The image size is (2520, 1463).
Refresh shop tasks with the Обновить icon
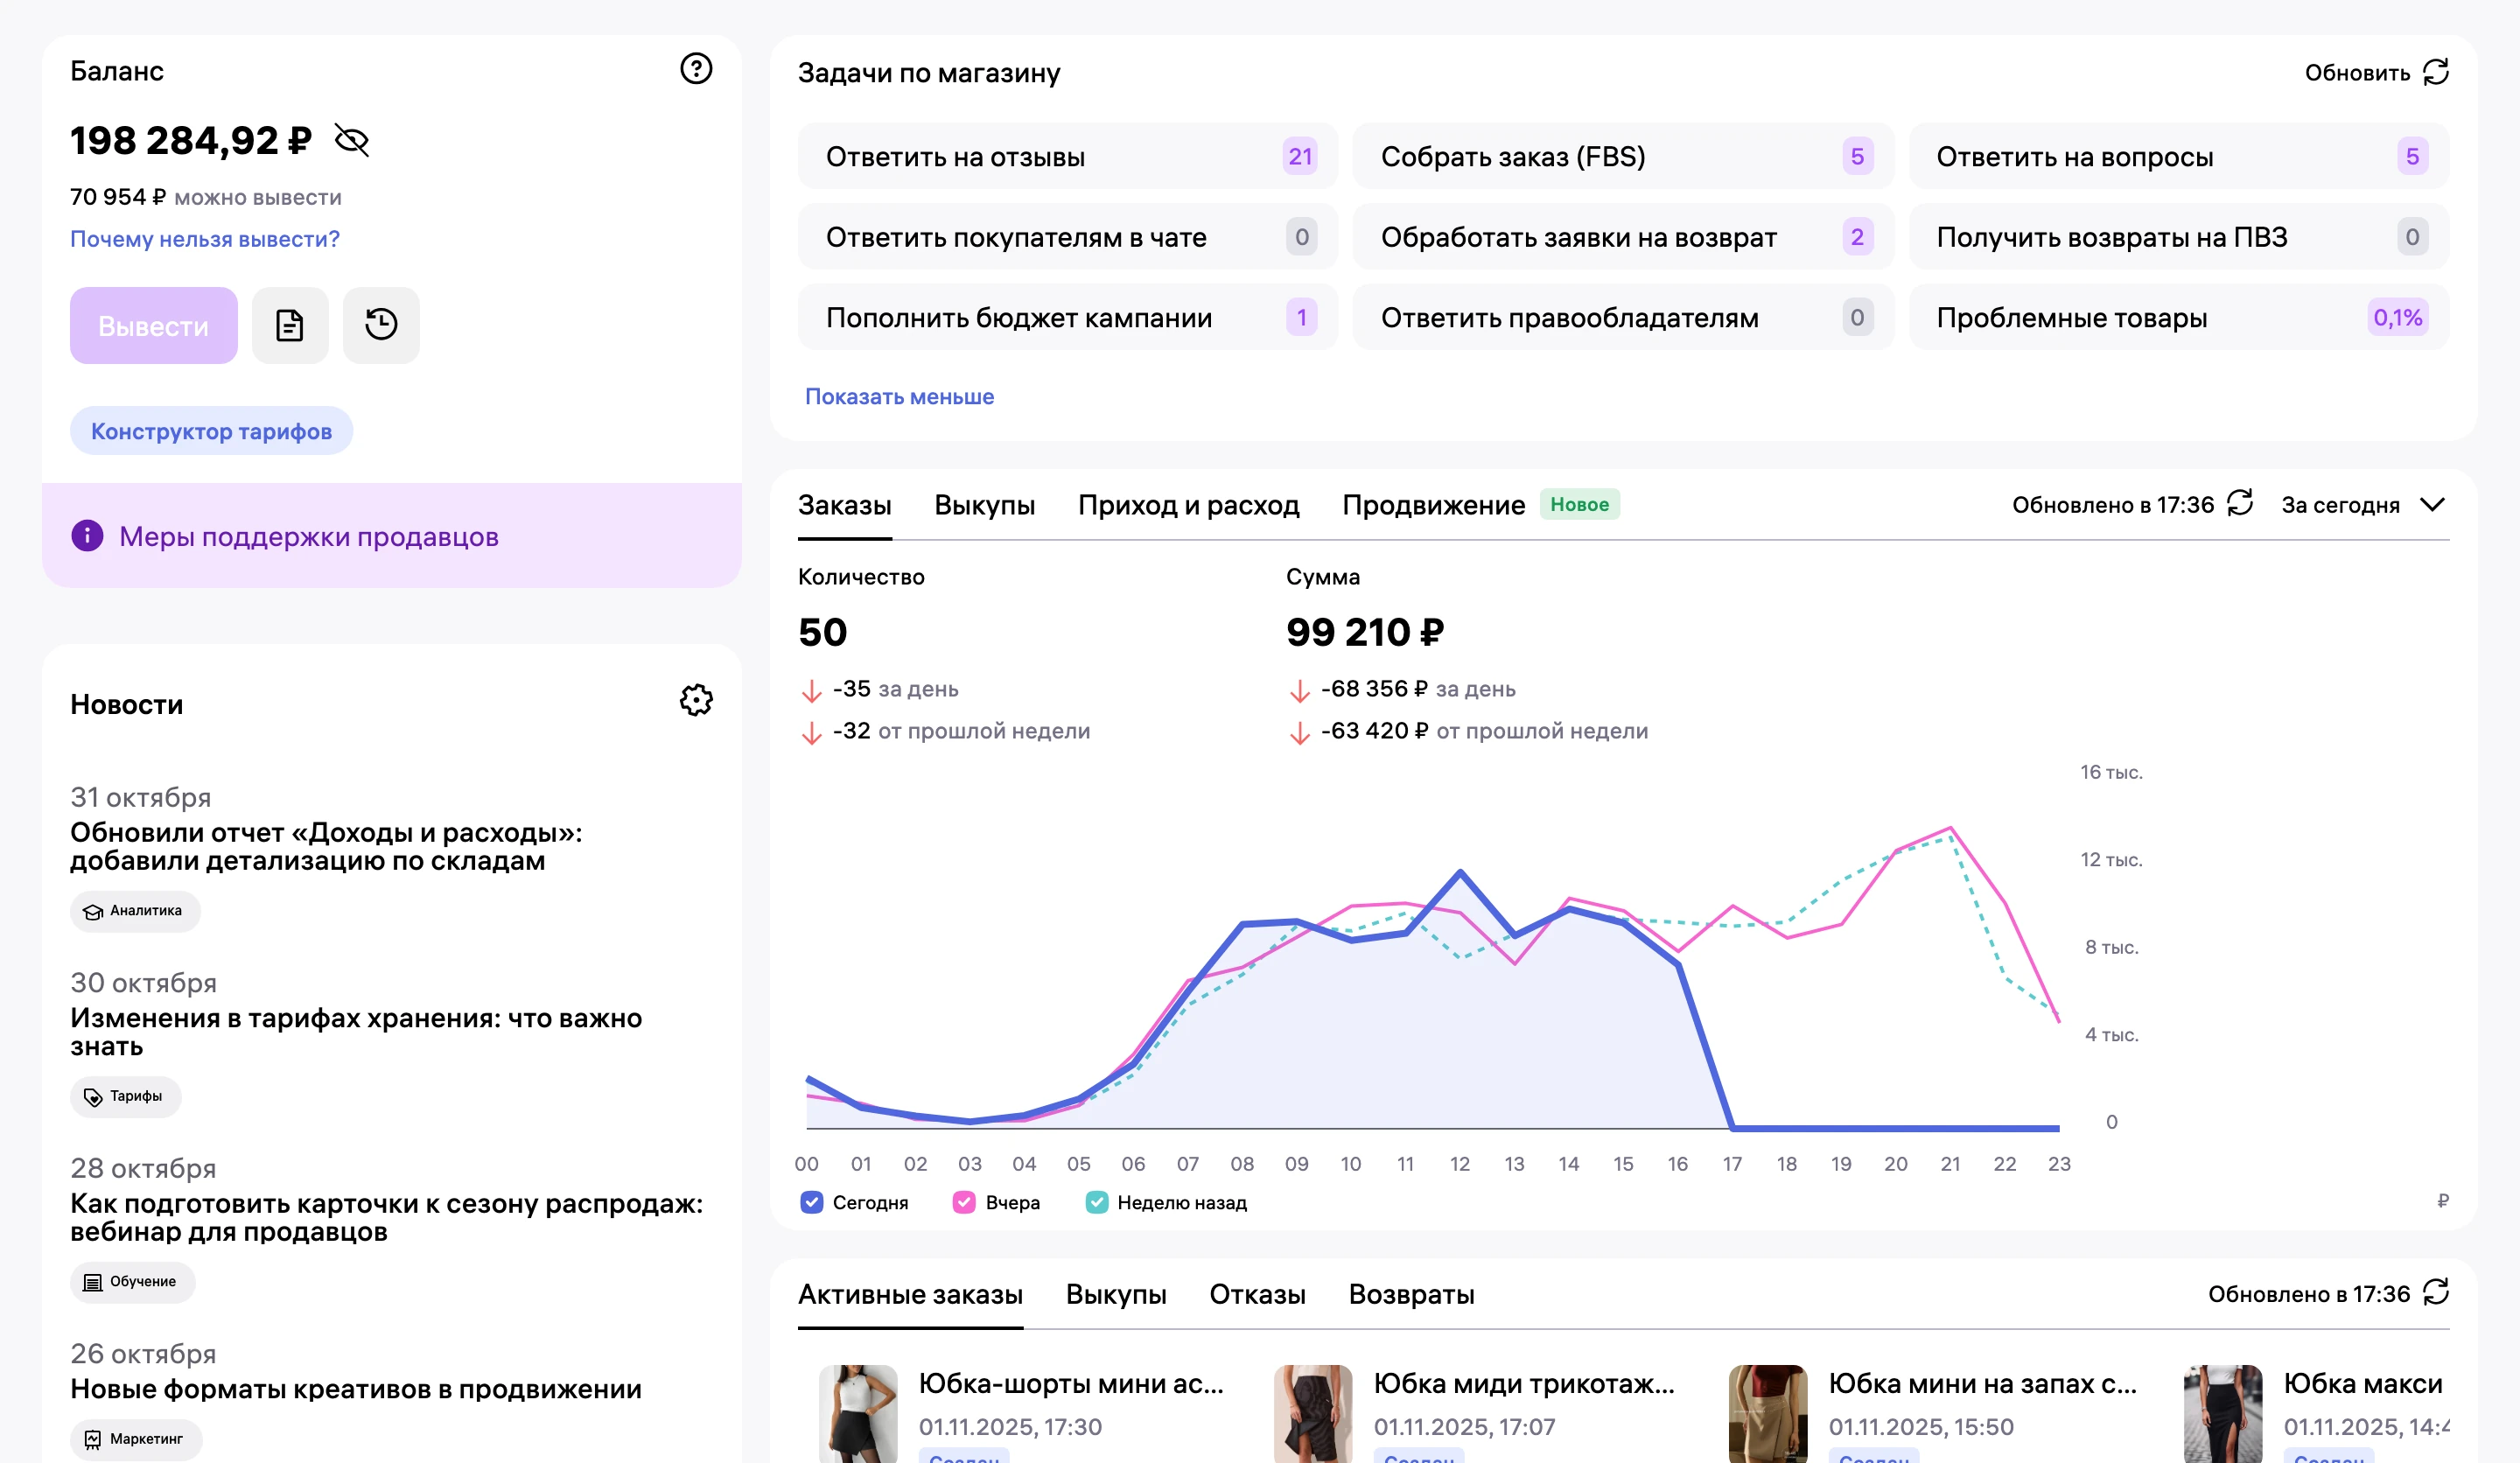pyautogui.click(x=2436, y=72)
